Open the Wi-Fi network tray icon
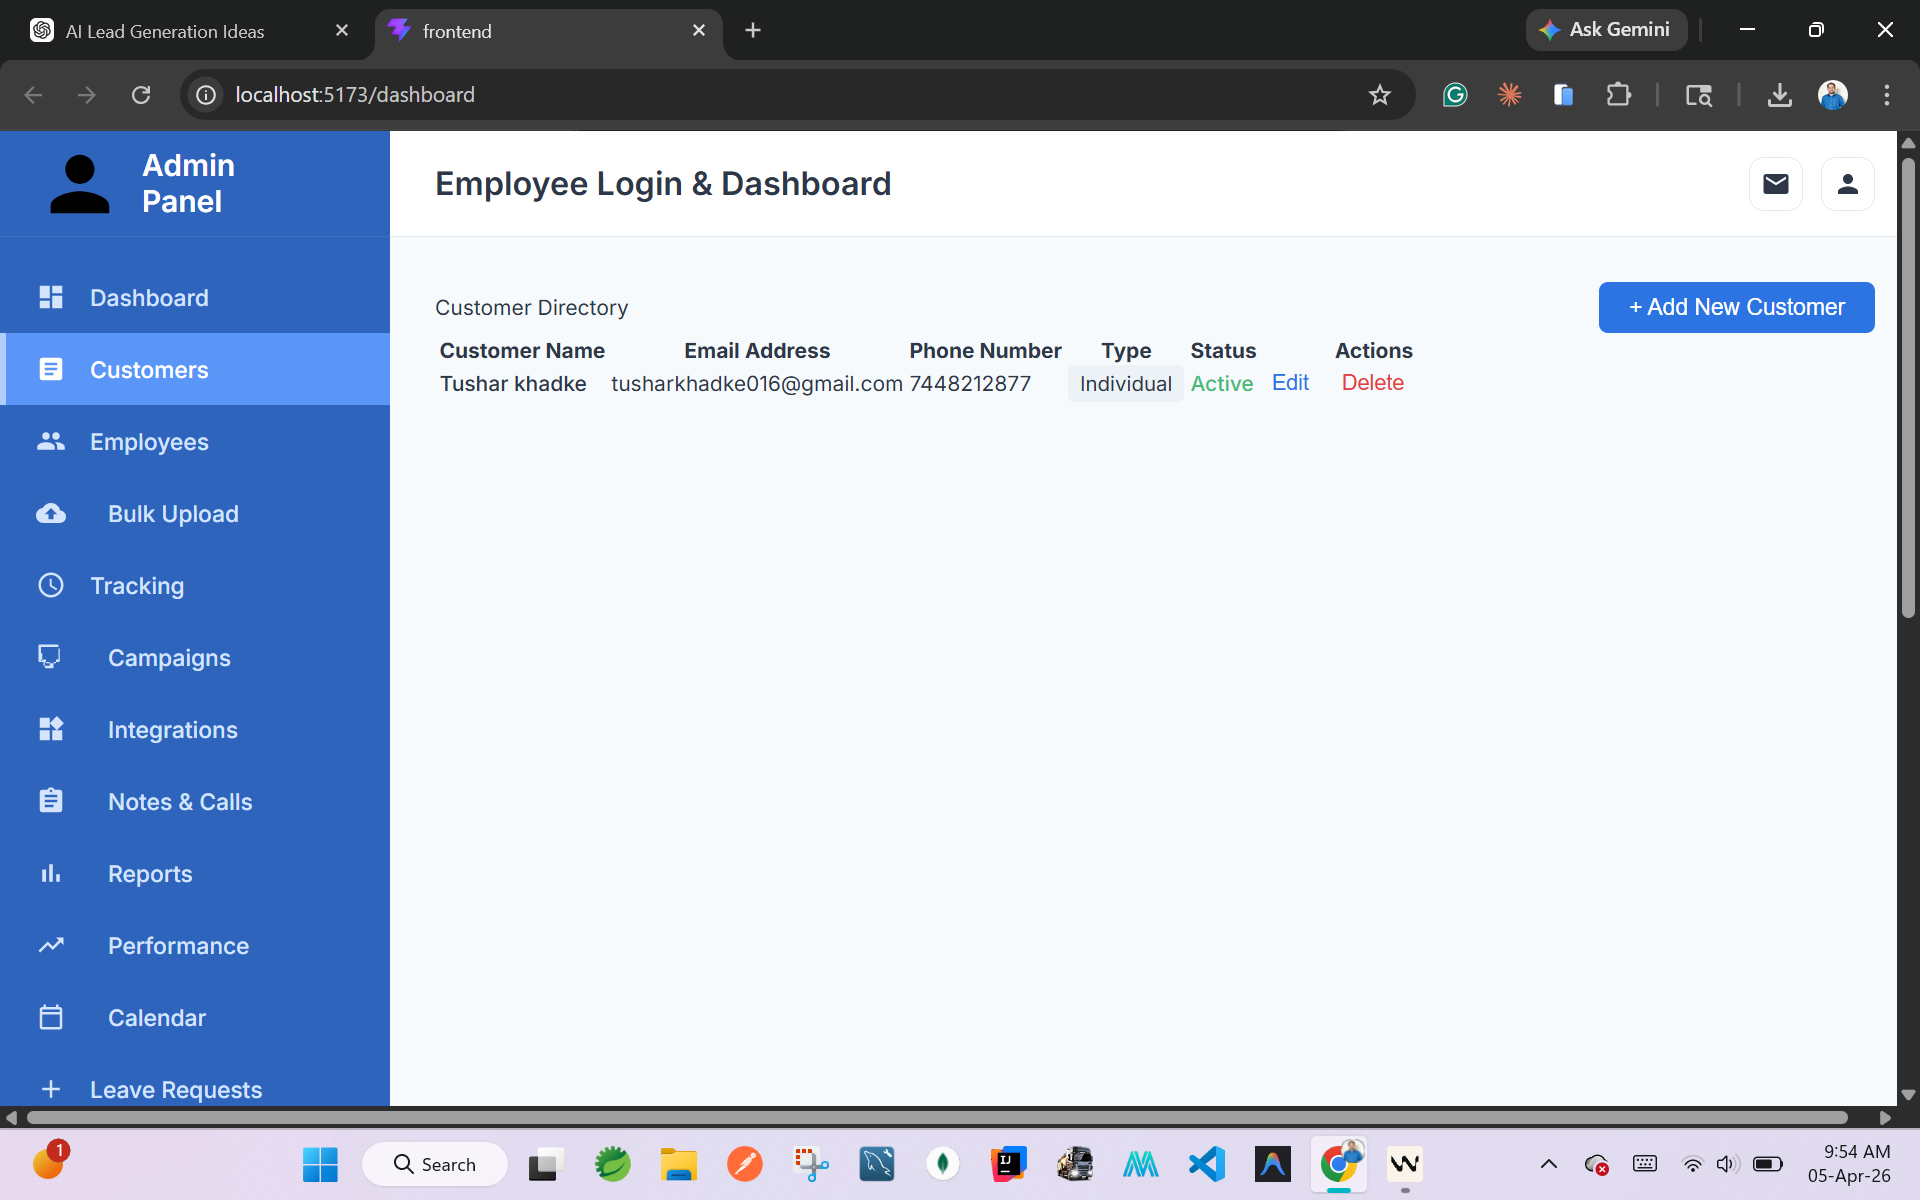 [x=1692, y=1164]
